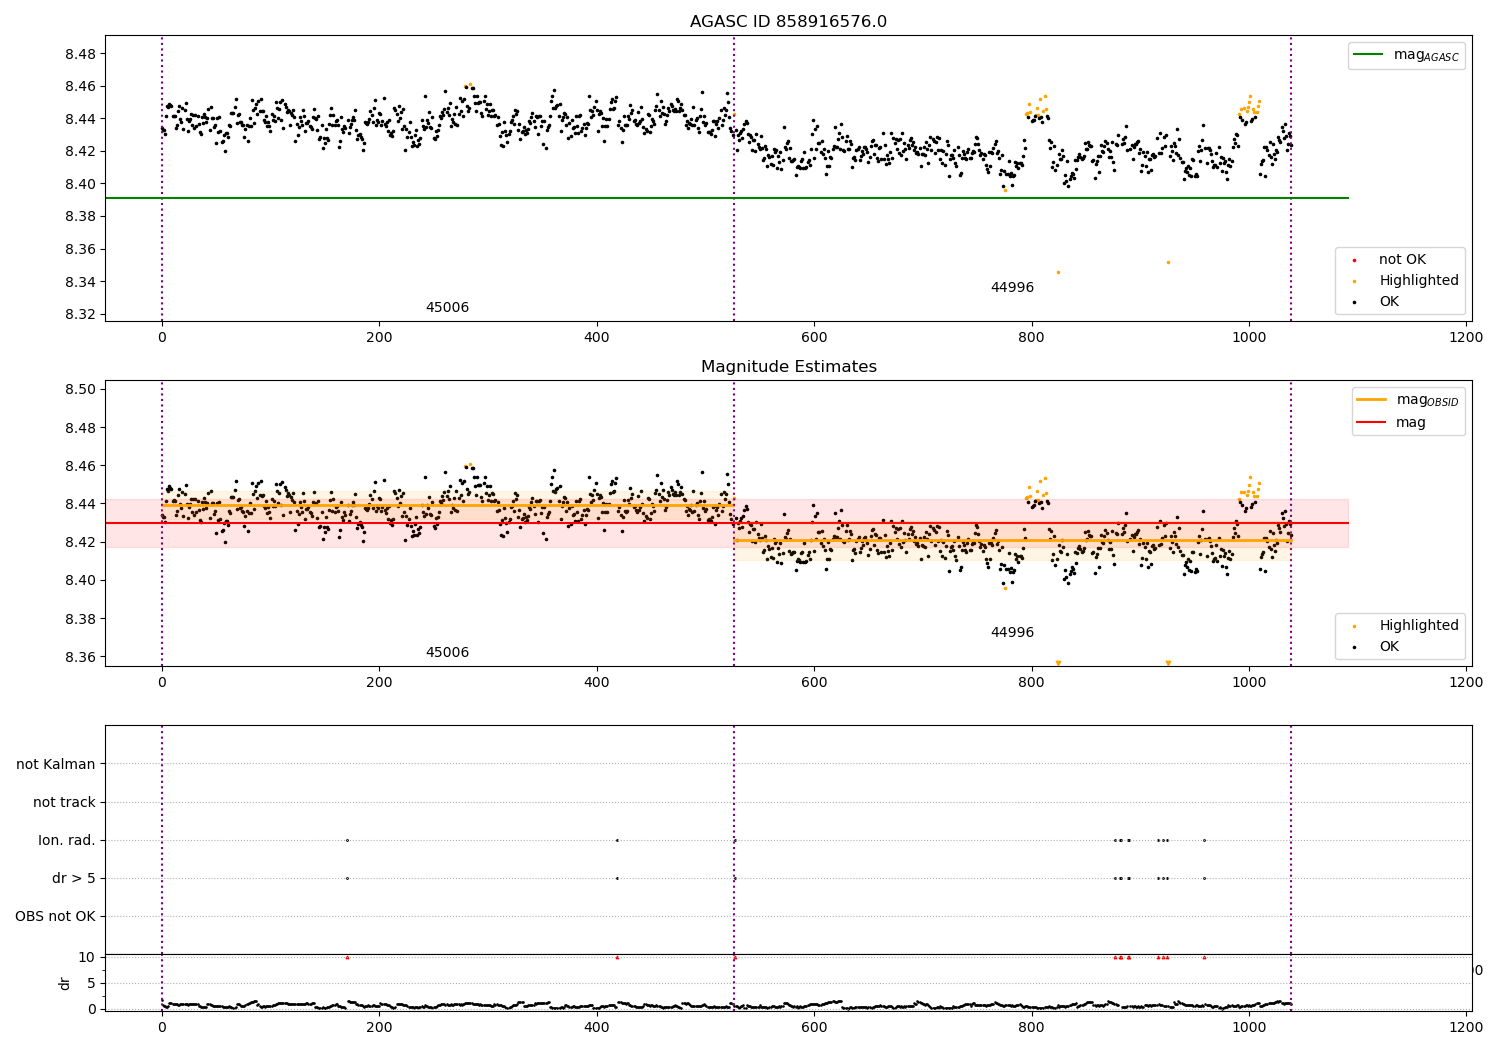Screen dimensions: 1500x1050
Task: Click the orange line swatch beside mag OBSID
Action: pos(1372,400)
